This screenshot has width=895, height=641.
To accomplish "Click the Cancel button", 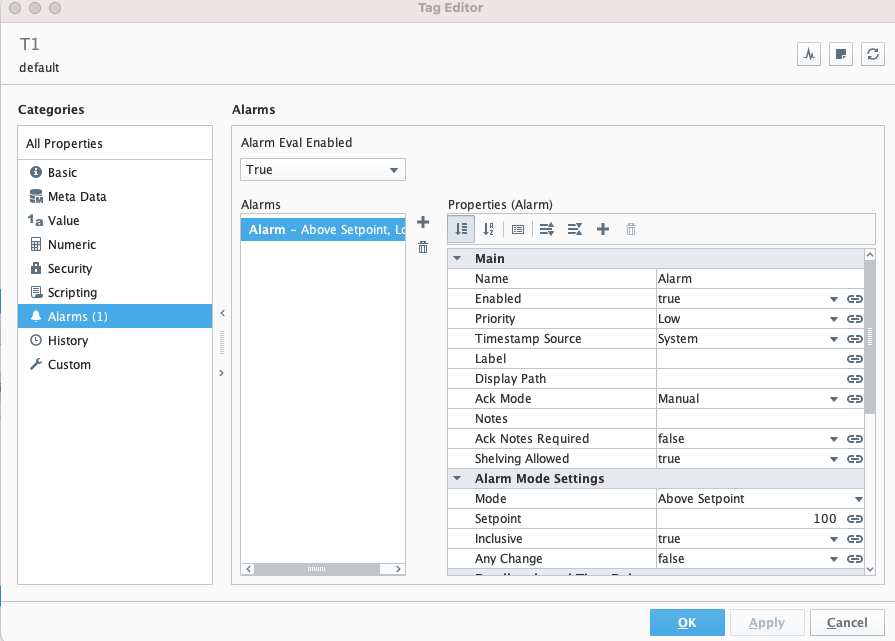I will 847,622.
